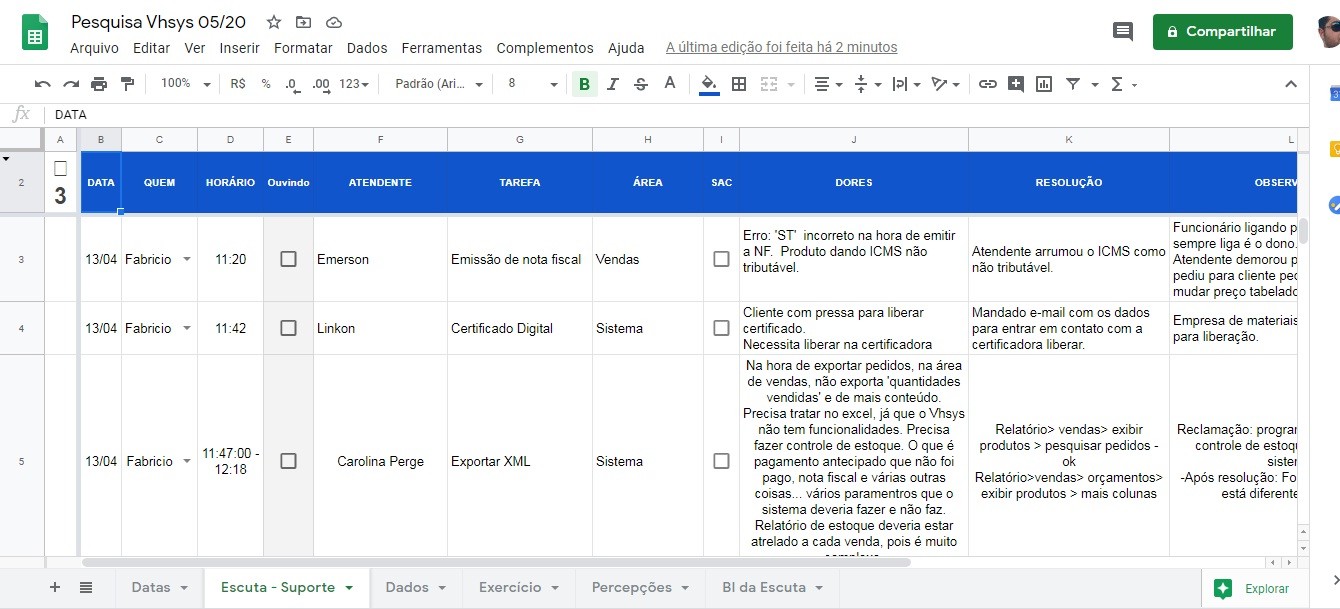
Task: Click the Compartilhar button
Action: click(1222, 31)
